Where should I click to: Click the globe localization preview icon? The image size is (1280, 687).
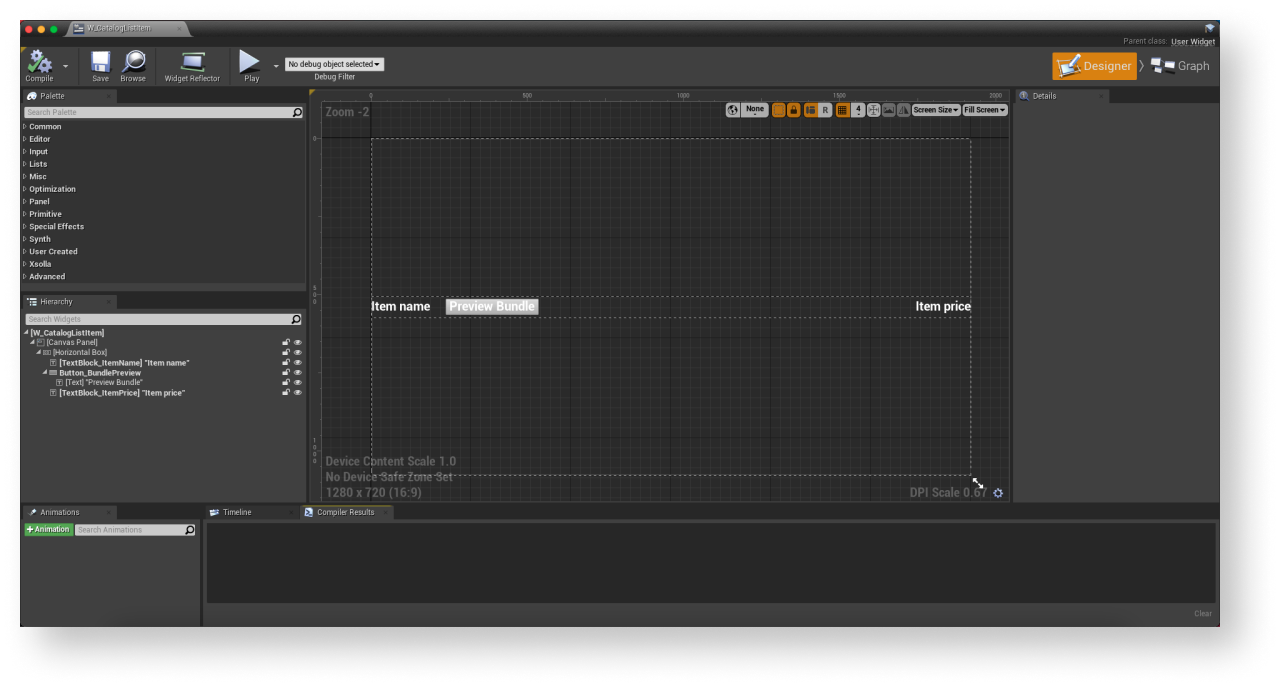click(733, 110)
